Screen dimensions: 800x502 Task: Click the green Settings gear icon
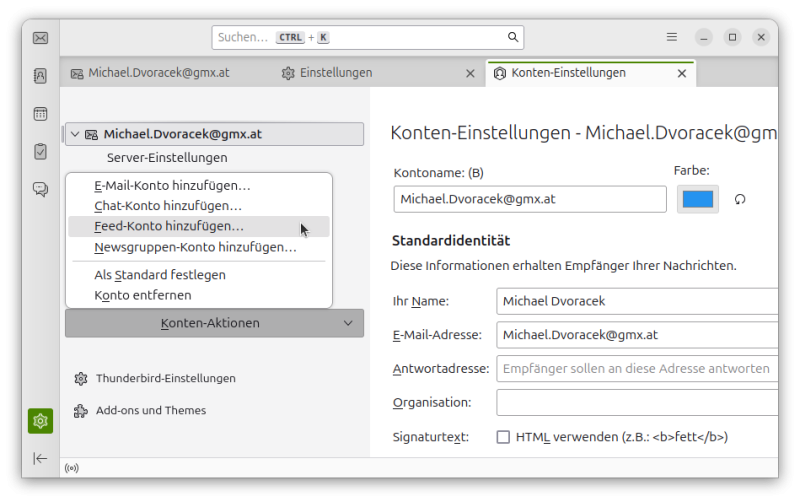pos(40,421)
